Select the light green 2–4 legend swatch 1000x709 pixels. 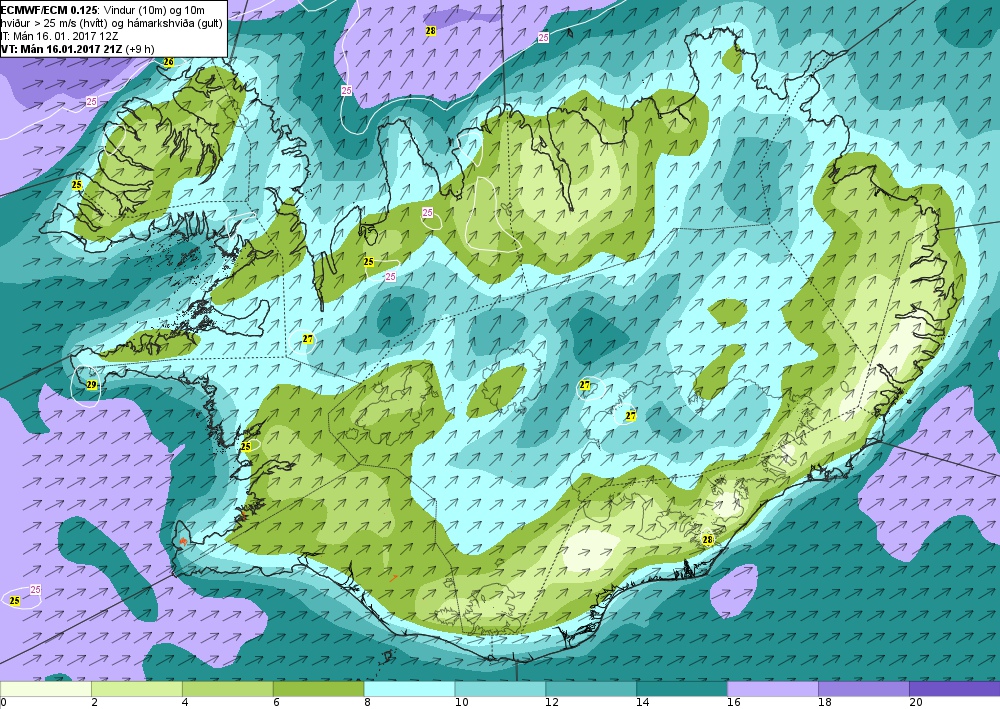[x=136, y=689]
